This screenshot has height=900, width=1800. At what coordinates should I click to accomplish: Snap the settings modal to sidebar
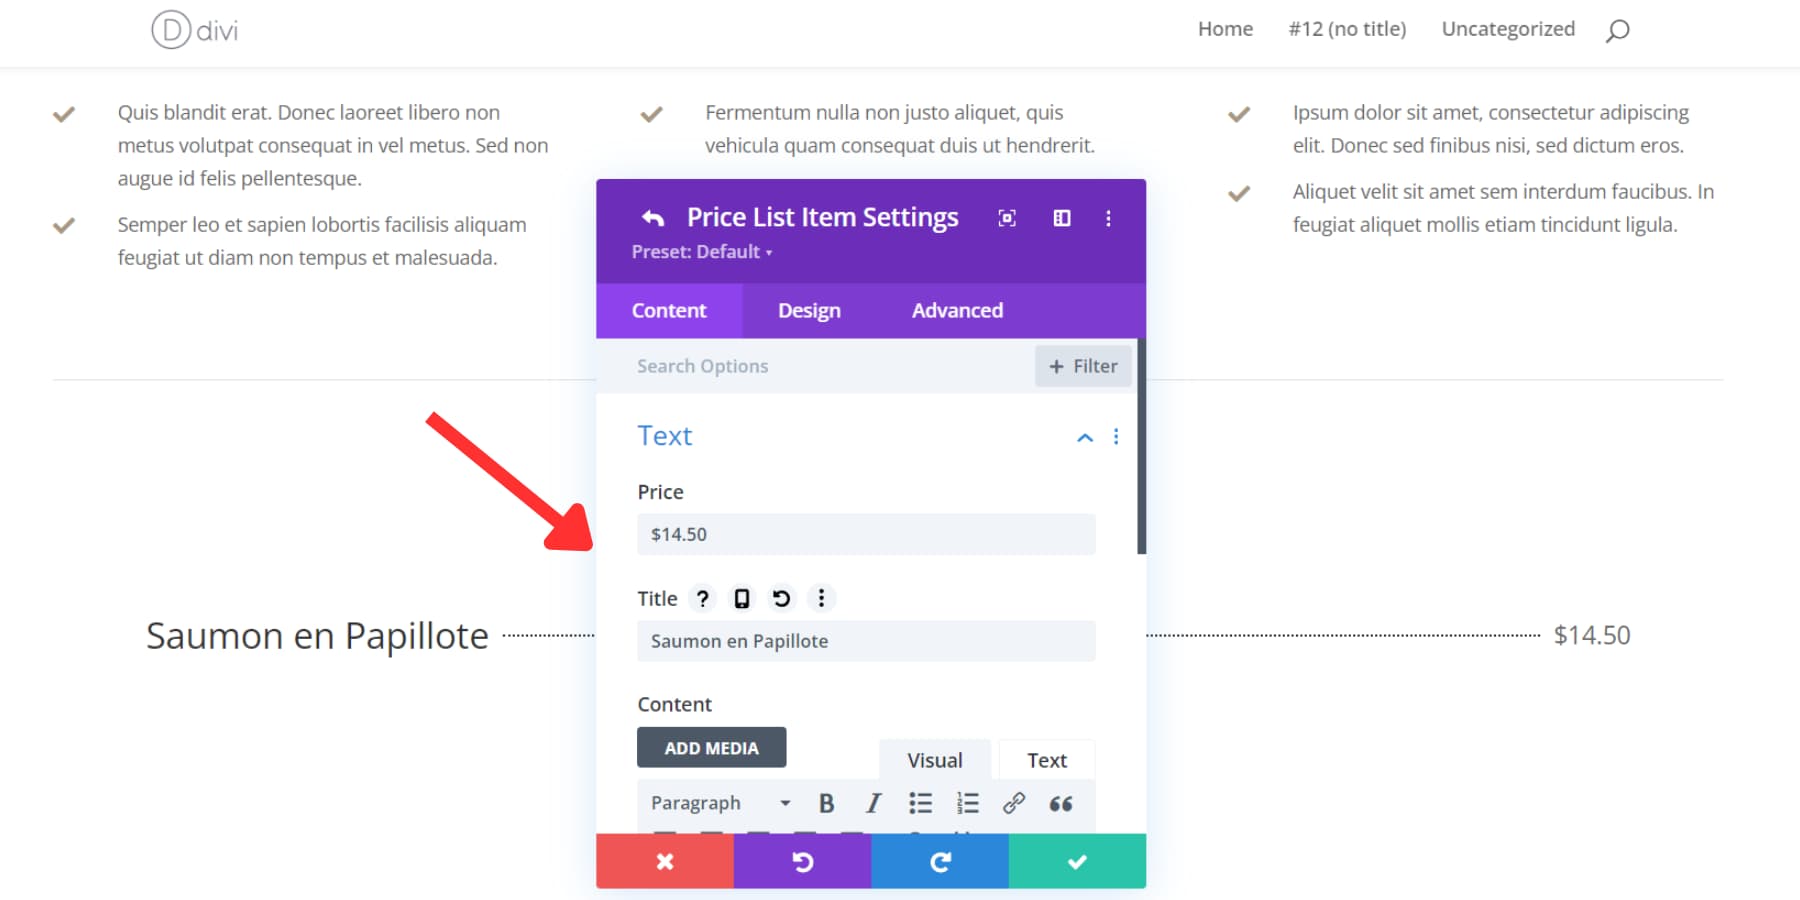[x=1062, y=218]
